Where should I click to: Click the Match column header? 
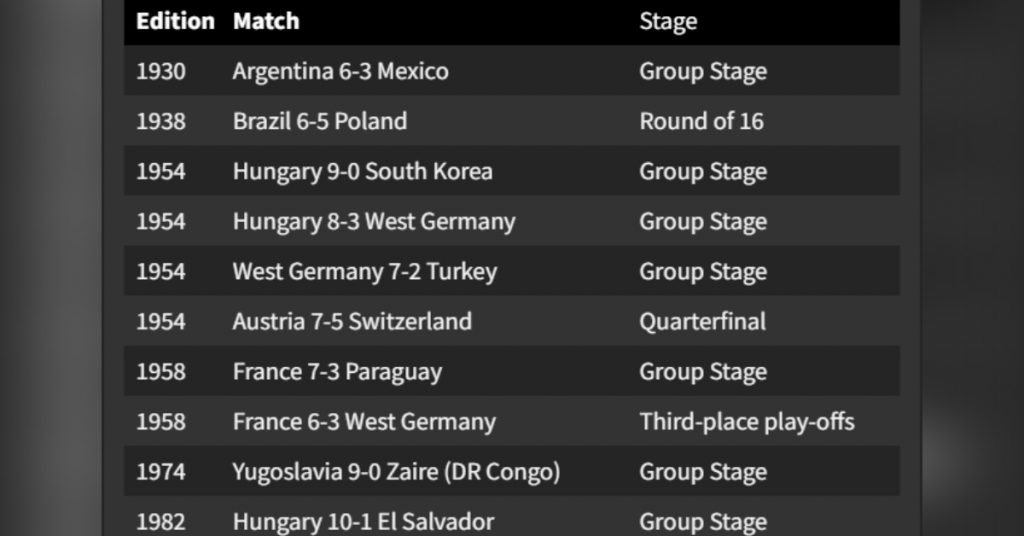266,22
